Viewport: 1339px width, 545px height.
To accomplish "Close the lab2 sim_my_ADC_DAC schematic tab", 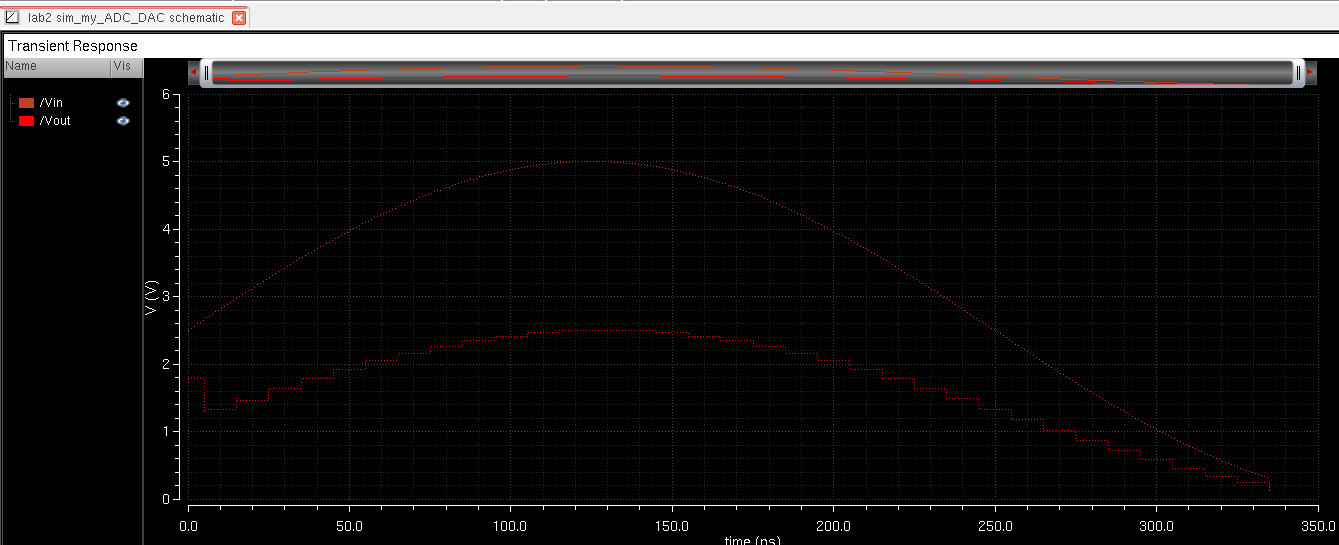I will (x=239, y=18).
